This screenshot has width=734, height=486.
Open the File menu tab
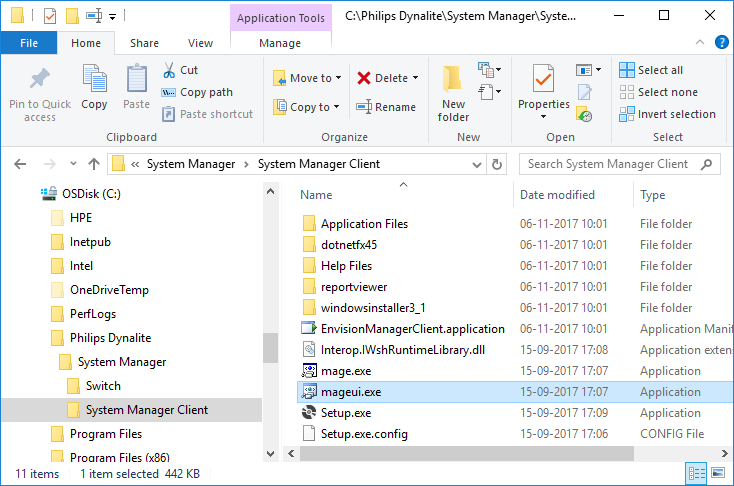tap(29, 43)
